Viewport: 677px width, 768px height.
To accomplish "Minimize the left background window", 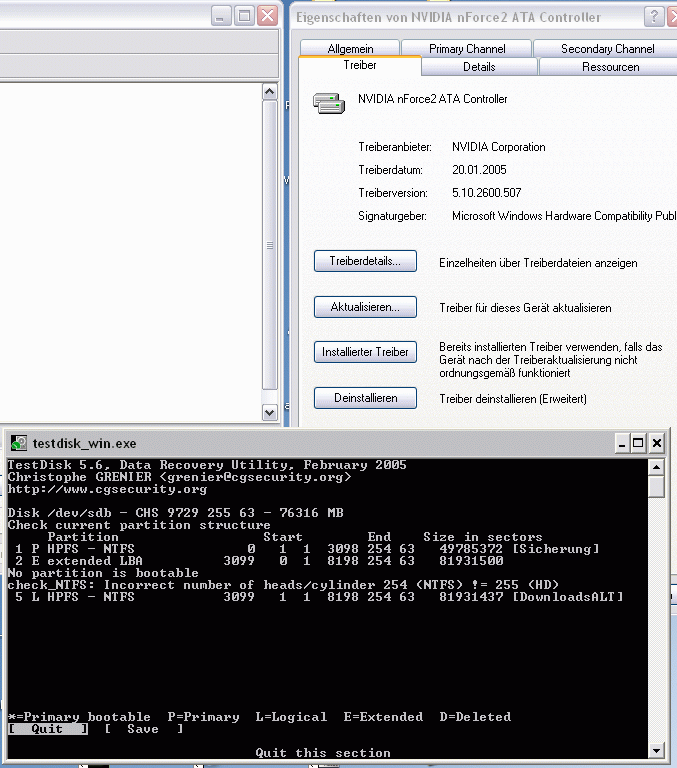I will pos(221,16).
